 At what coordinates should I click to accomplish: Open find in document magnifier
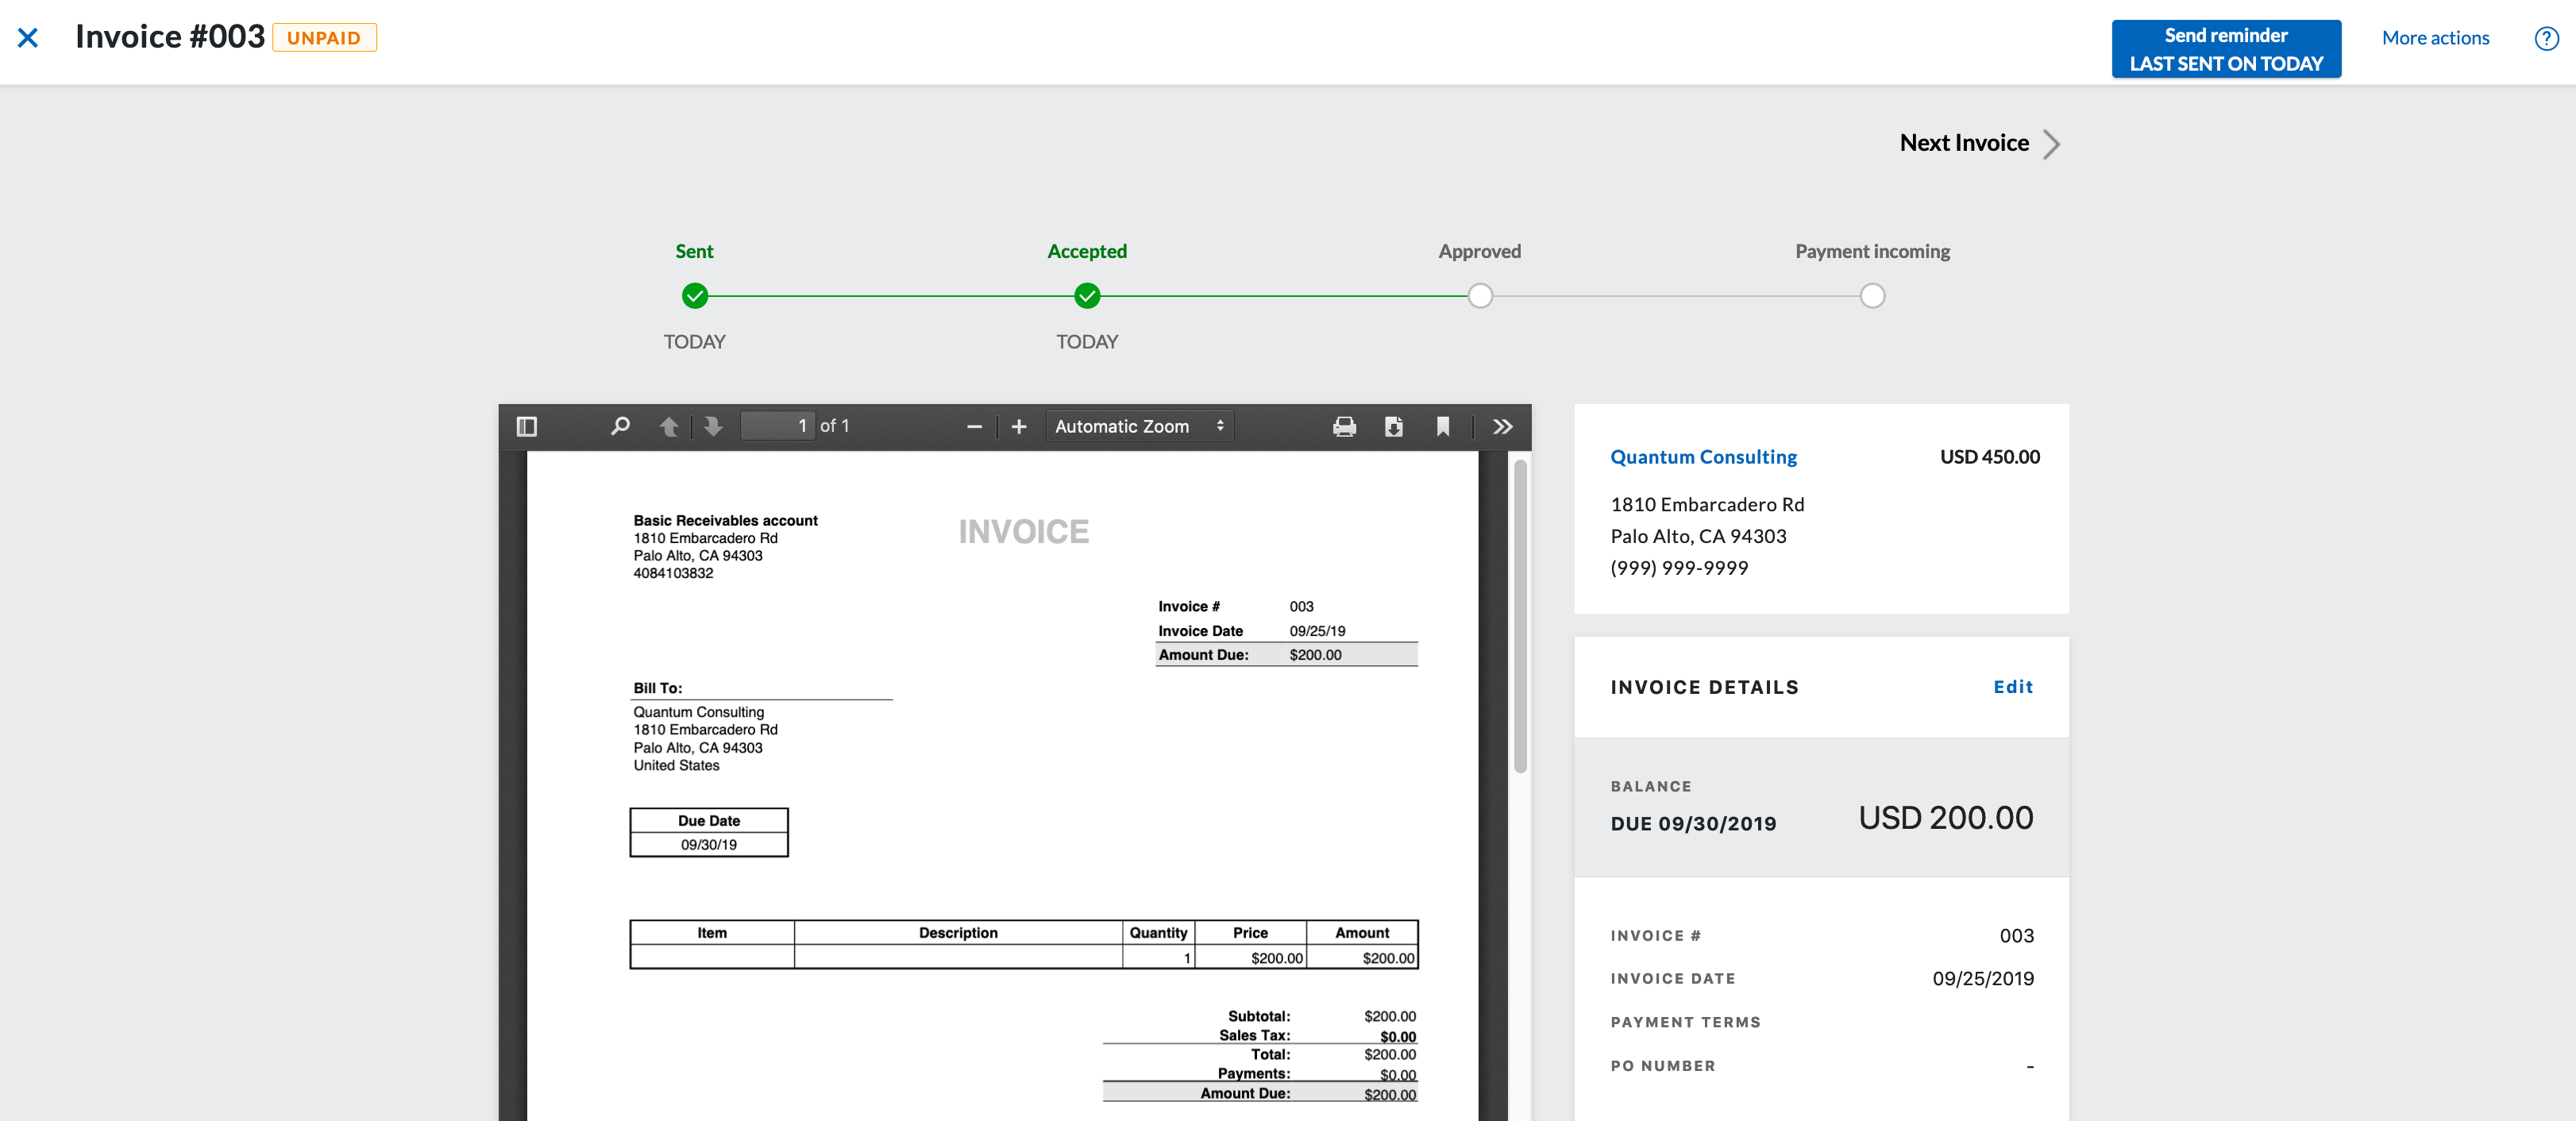point(620,427)
